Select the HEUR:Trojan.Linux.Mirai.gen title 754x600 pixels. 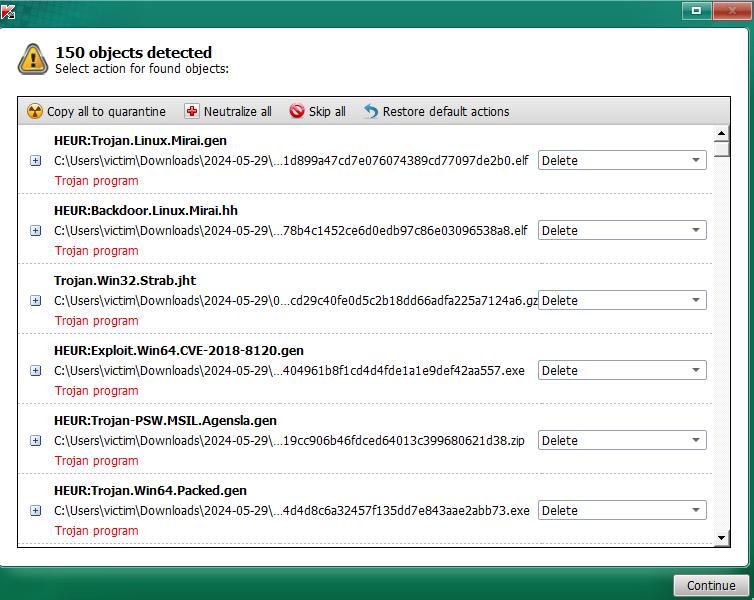140,141
